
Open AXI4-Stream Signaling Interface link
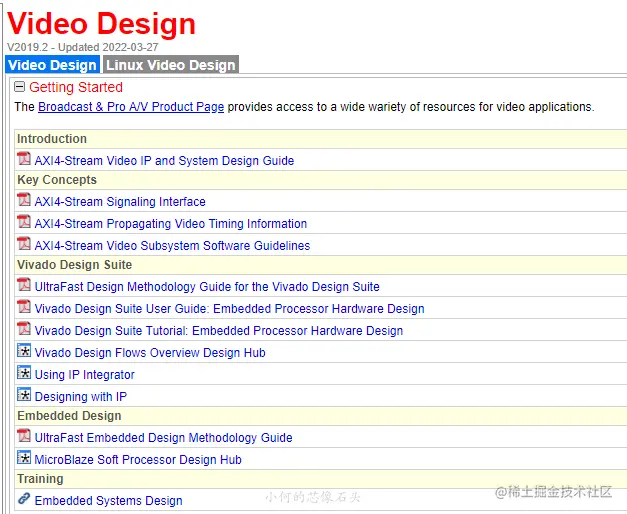click(120, 202)
